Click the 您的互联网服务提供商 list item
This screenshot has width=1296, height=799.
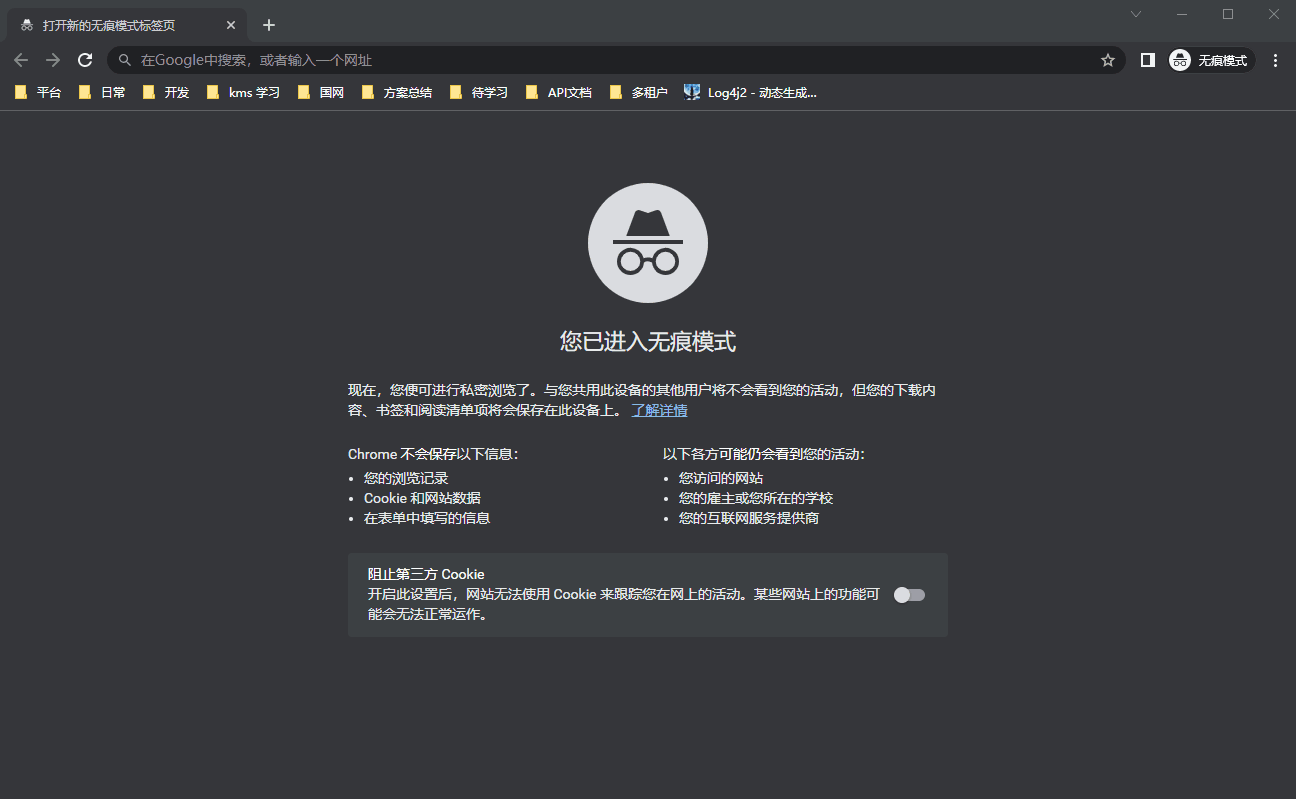749,518
